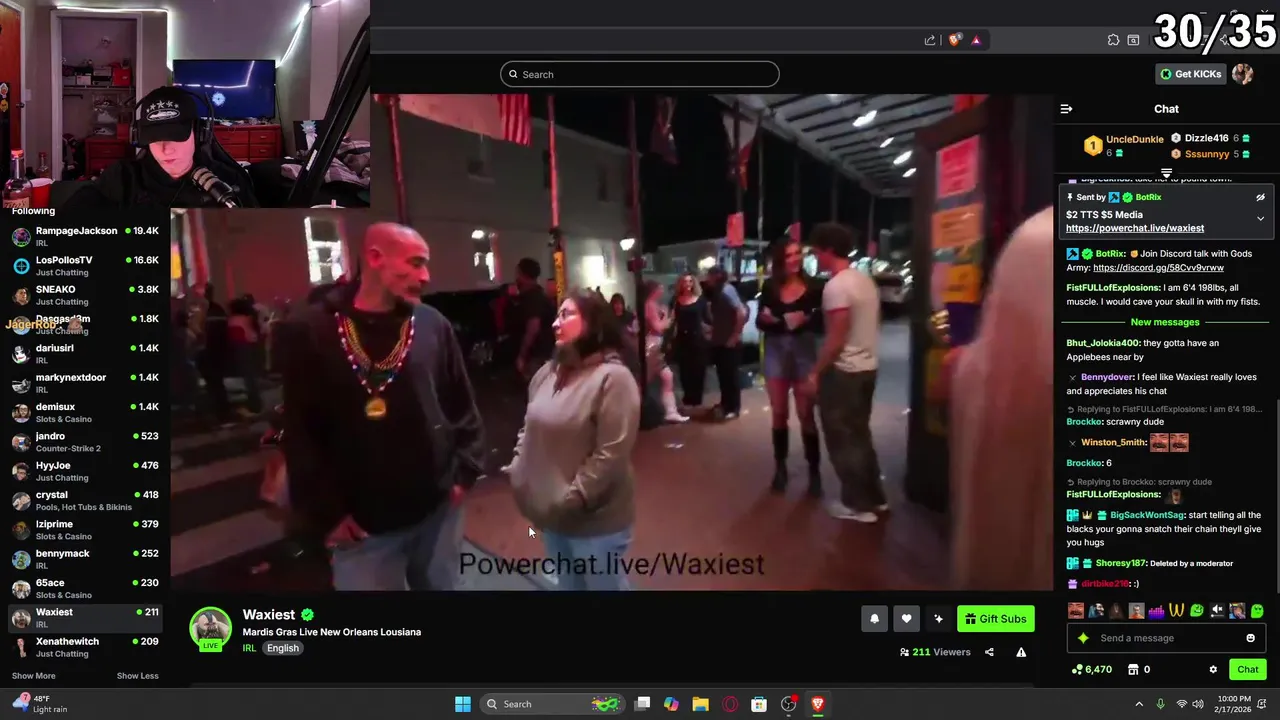The image size is (1280, 720).
Task: Click Dizzle416 in gift leaderboard
Action: click(x=1206, y=138)
